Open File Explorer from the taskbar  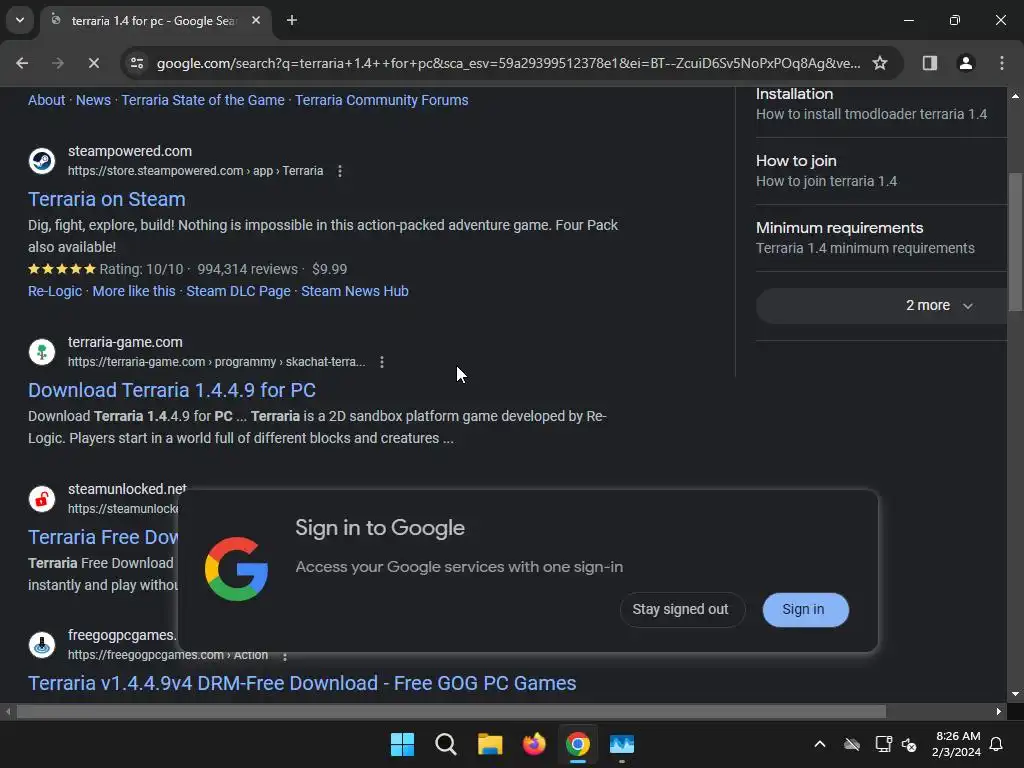pyautogui.click(x=490, y=744)
